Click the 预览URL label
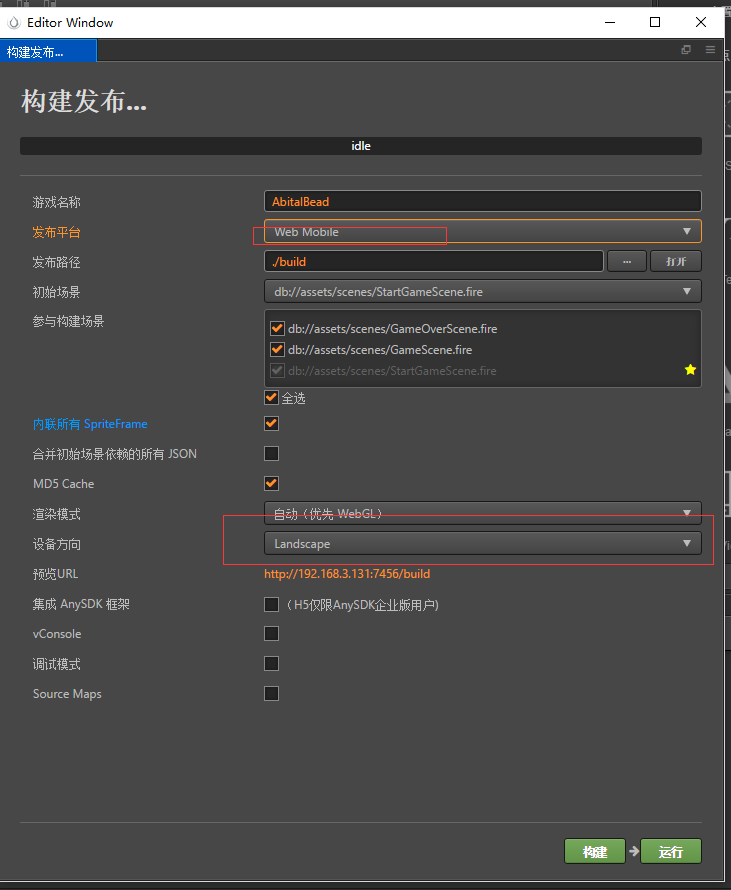Viewport: 731px width, 890px height. tap(55, 574)
